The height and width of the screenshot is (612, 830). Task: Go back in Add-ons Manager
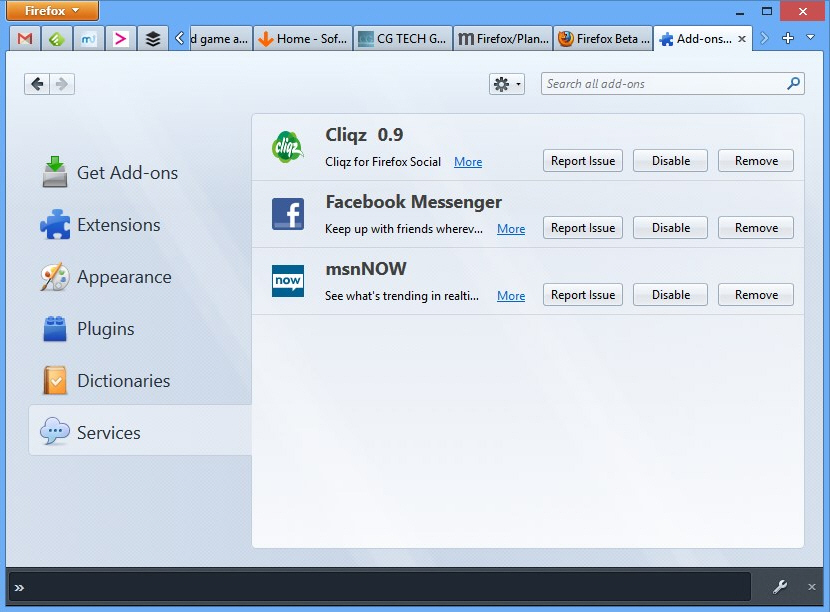tap(37, 84)
